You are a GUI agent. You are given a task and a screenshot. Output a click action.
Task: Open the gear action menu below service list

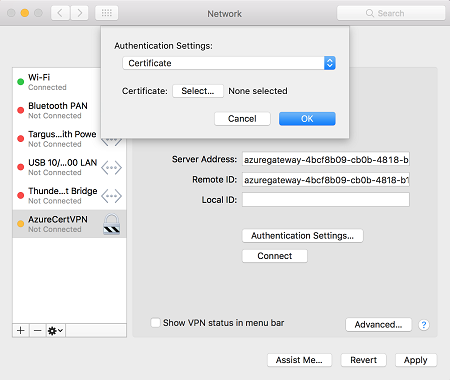55,330
